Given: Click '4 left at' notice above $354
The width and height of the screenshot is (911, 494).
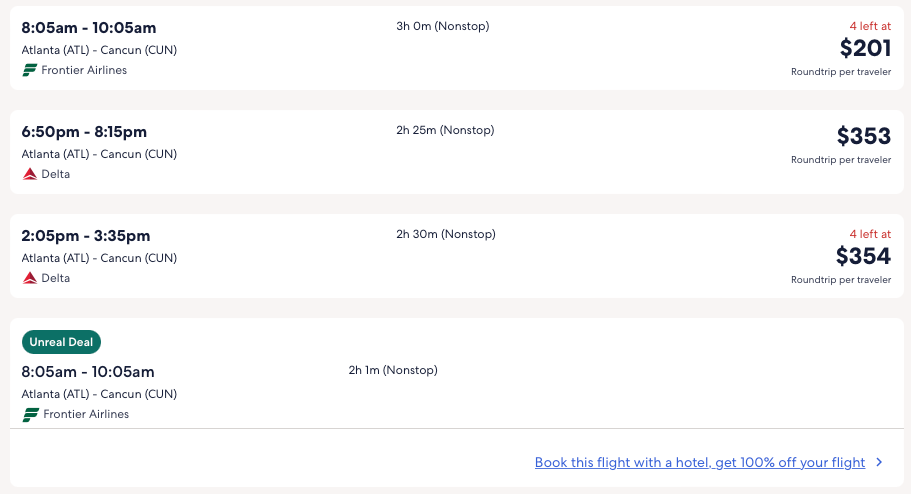Looking at the screenshot, I should (869, 234).
